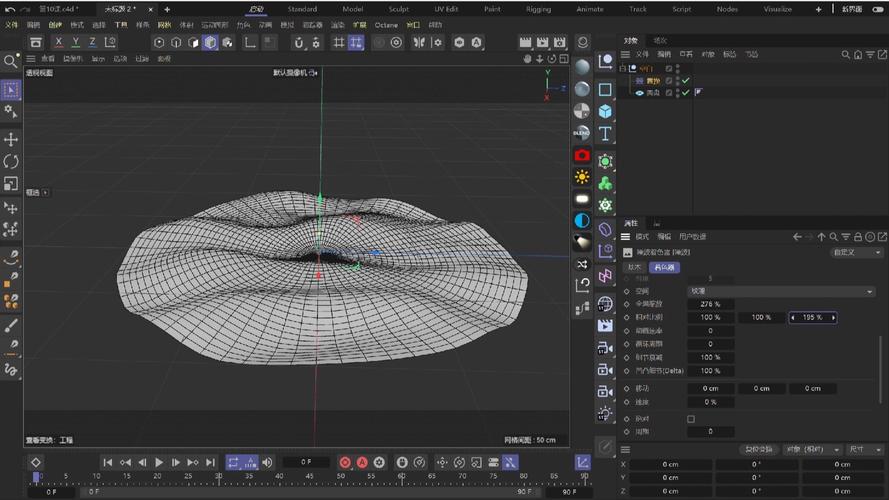889x500 pixels.
Task: Collapse the top object tree node
Action: tap(623, 69)
